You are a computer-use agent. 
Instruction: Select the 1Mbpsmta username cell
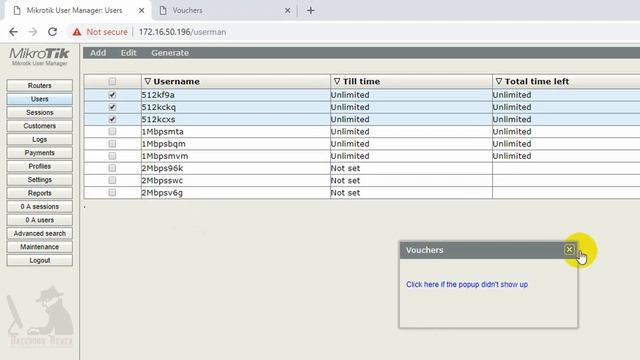pos(236,131)
